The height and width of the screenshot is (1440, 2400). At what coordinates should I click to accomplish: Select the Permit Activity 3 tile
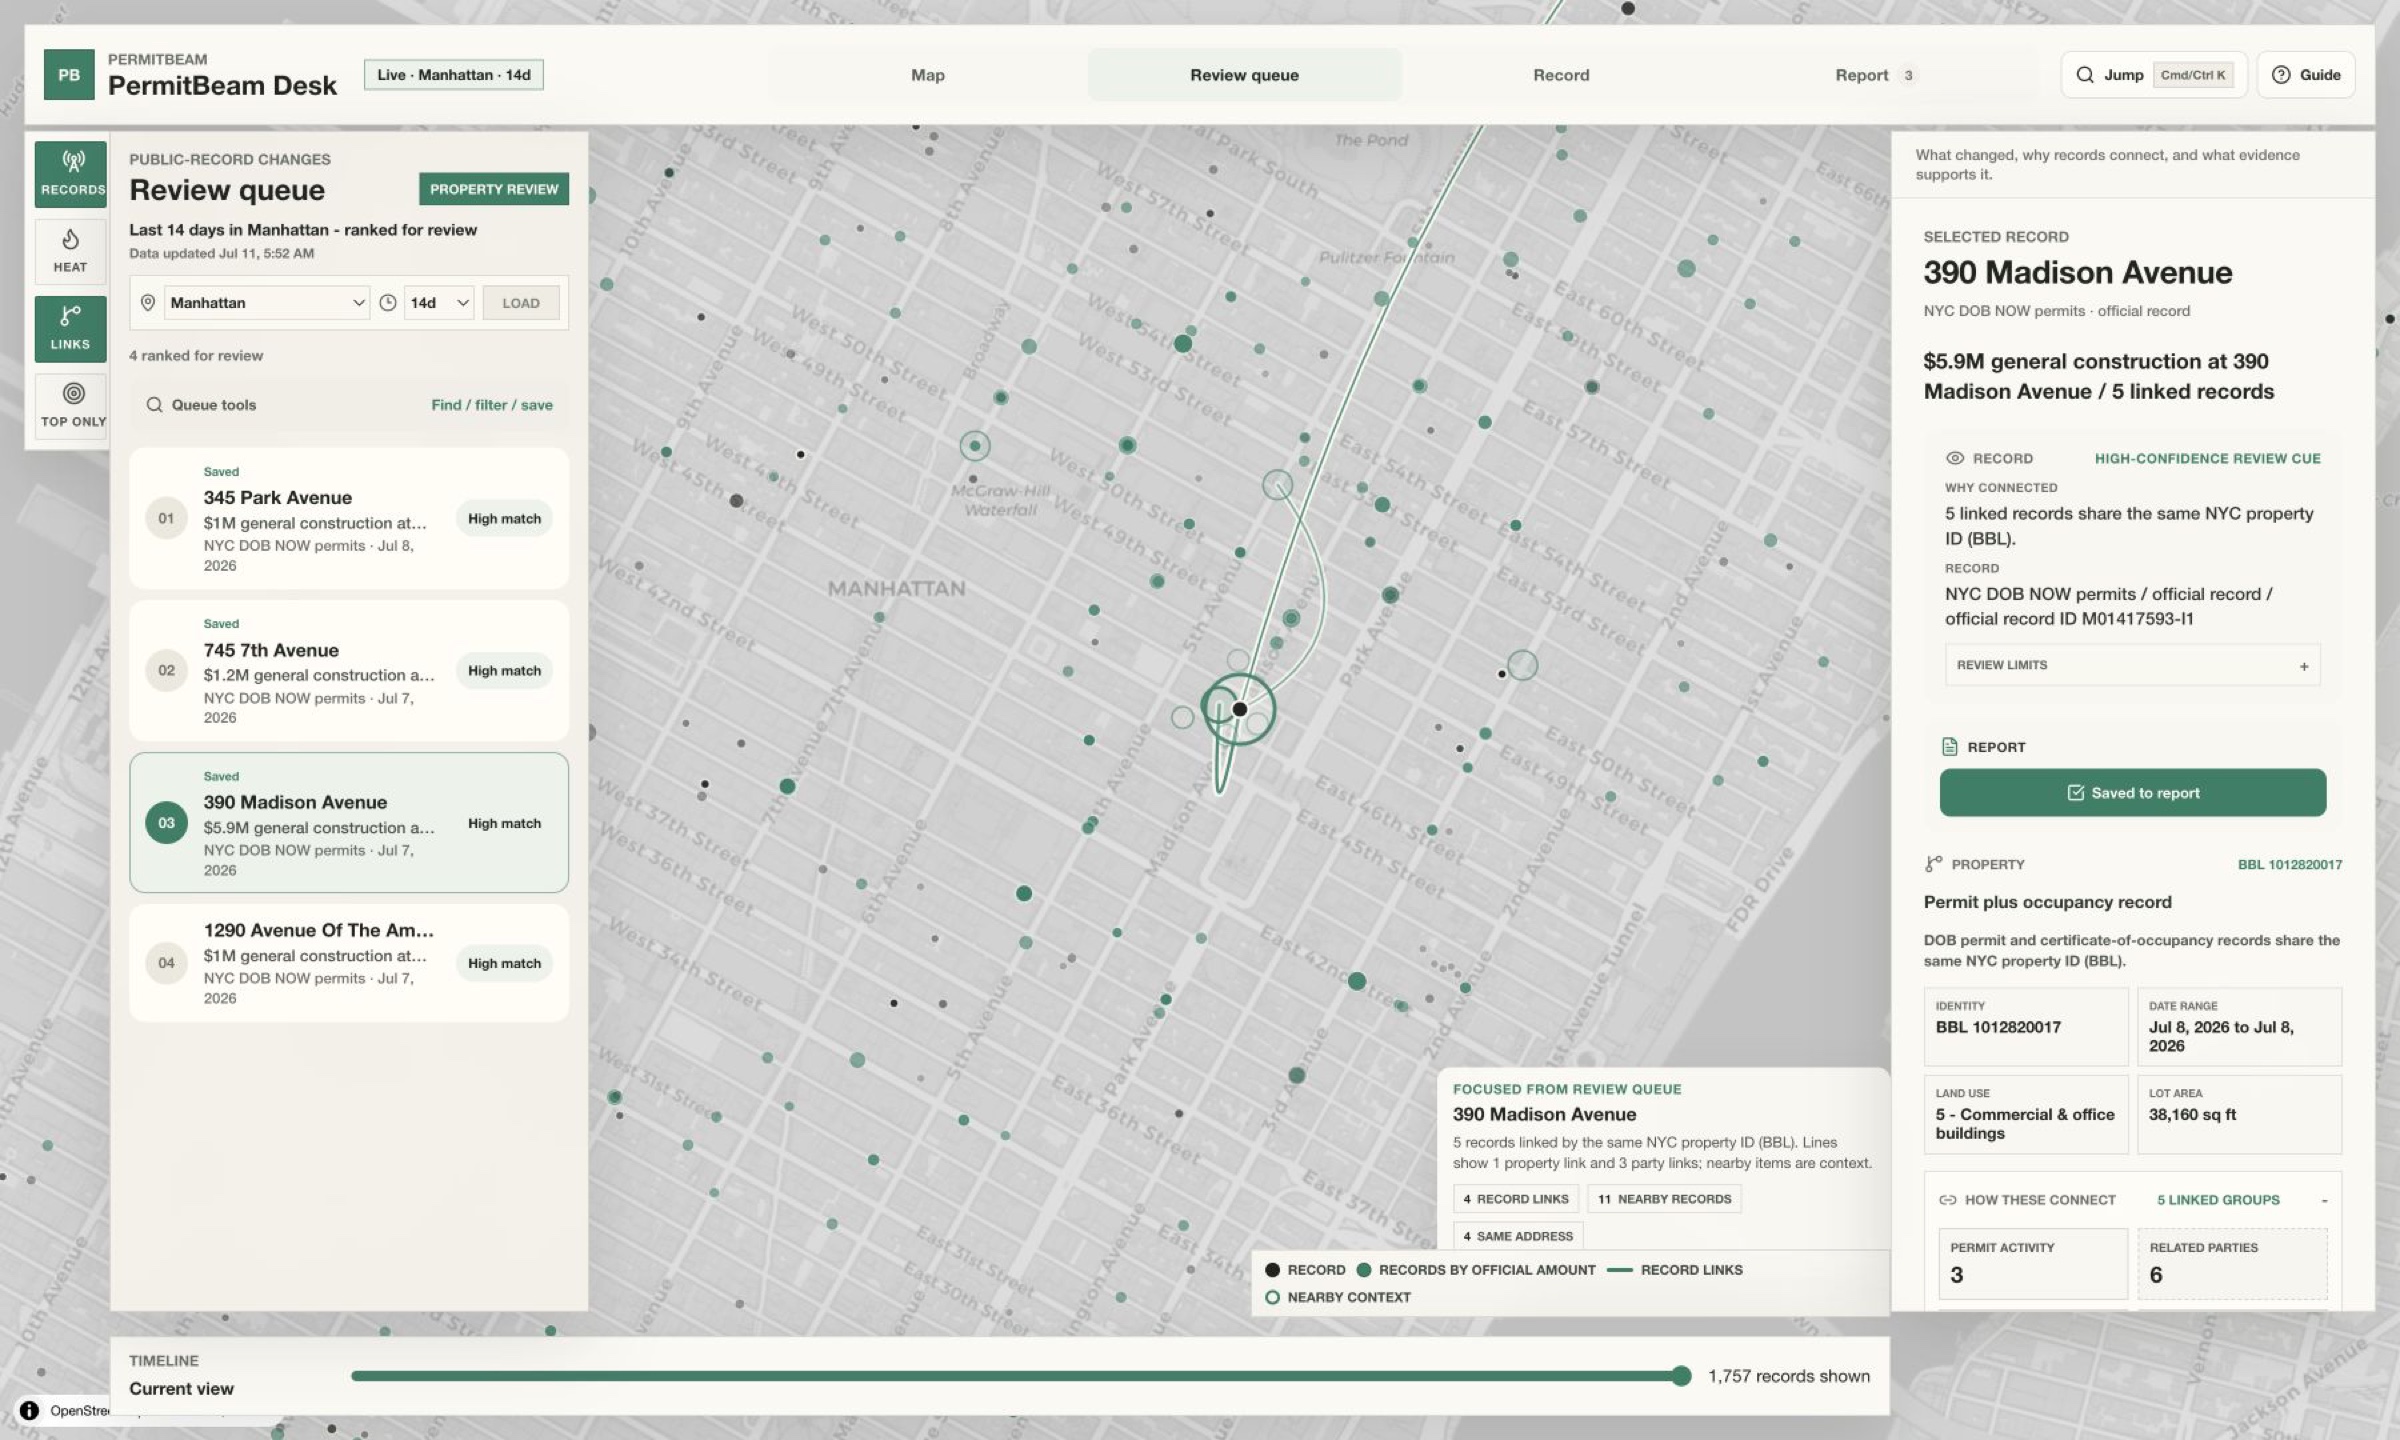coord(2033,1264)
